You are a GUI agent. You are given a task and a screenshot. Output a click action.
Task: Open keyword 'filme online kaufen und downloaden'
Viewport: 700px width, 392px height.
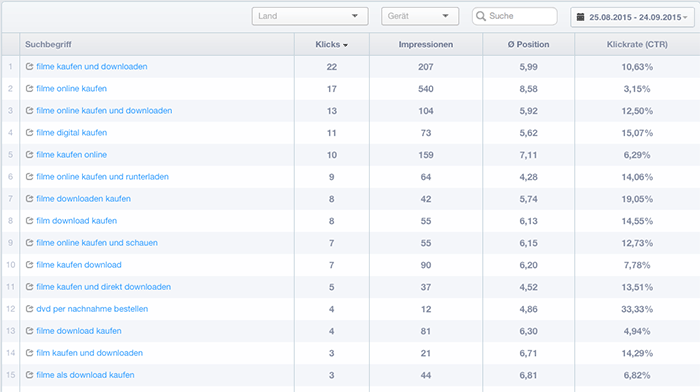pyautogui.click(x=104, y=110)
